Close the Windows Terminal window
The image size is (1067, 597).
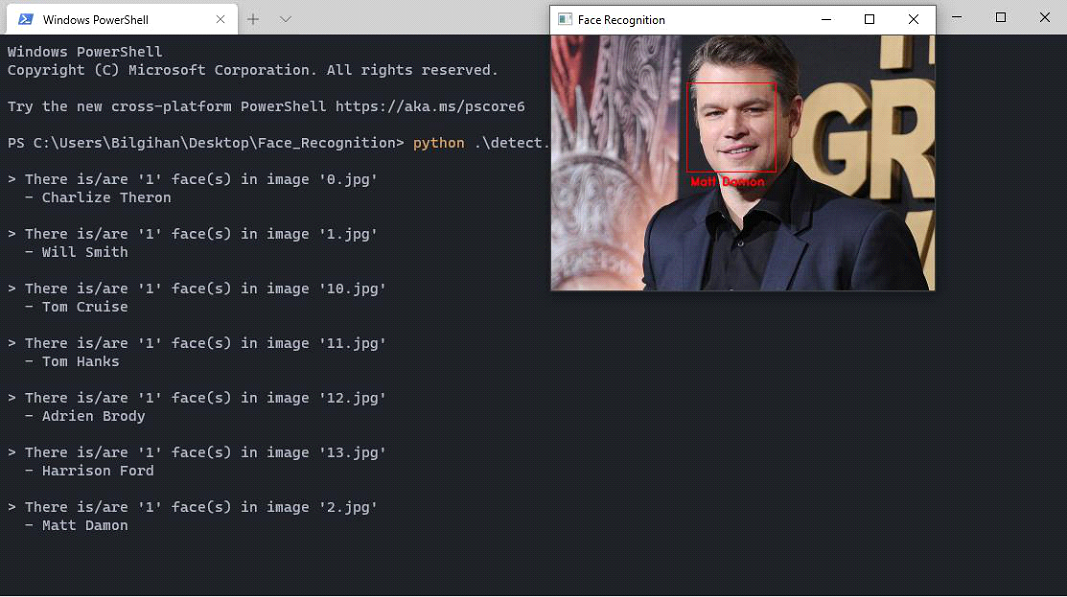click(x=1045, y=17)
